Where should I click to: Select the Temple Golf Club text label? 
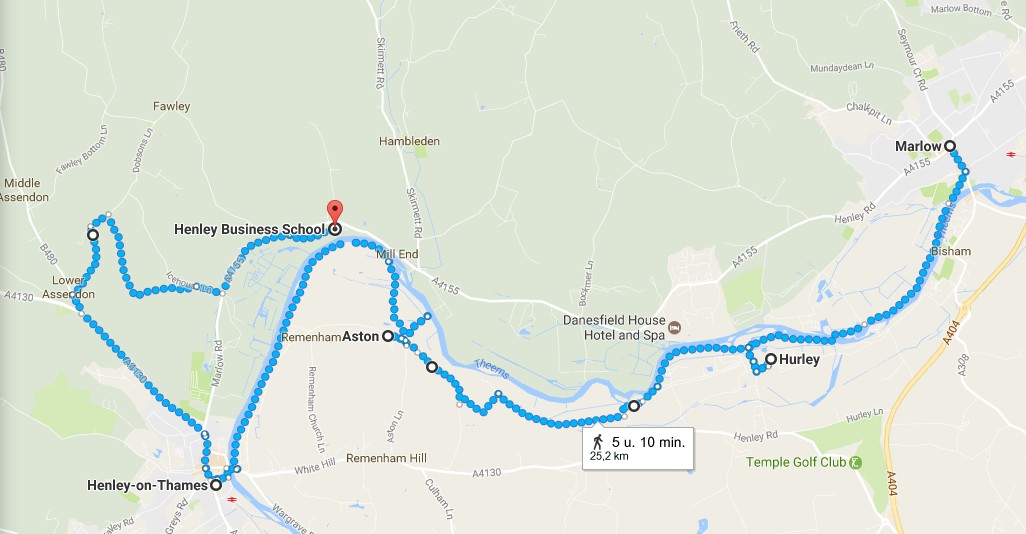796,462
